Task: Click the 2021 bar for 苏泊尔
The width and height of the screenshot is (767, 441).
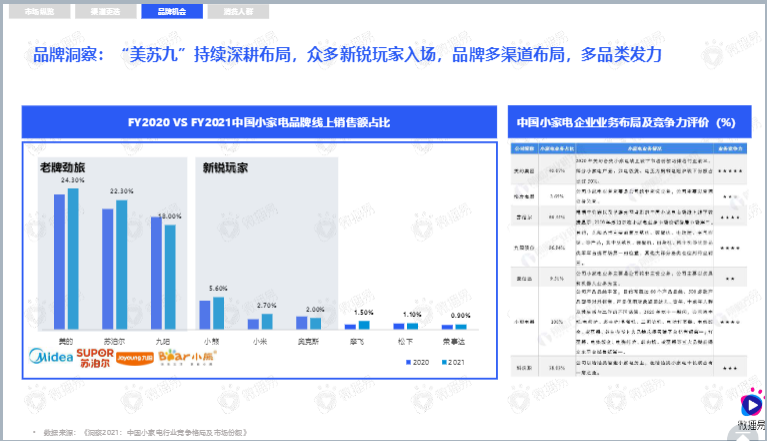Action: (x=121, y=265)
